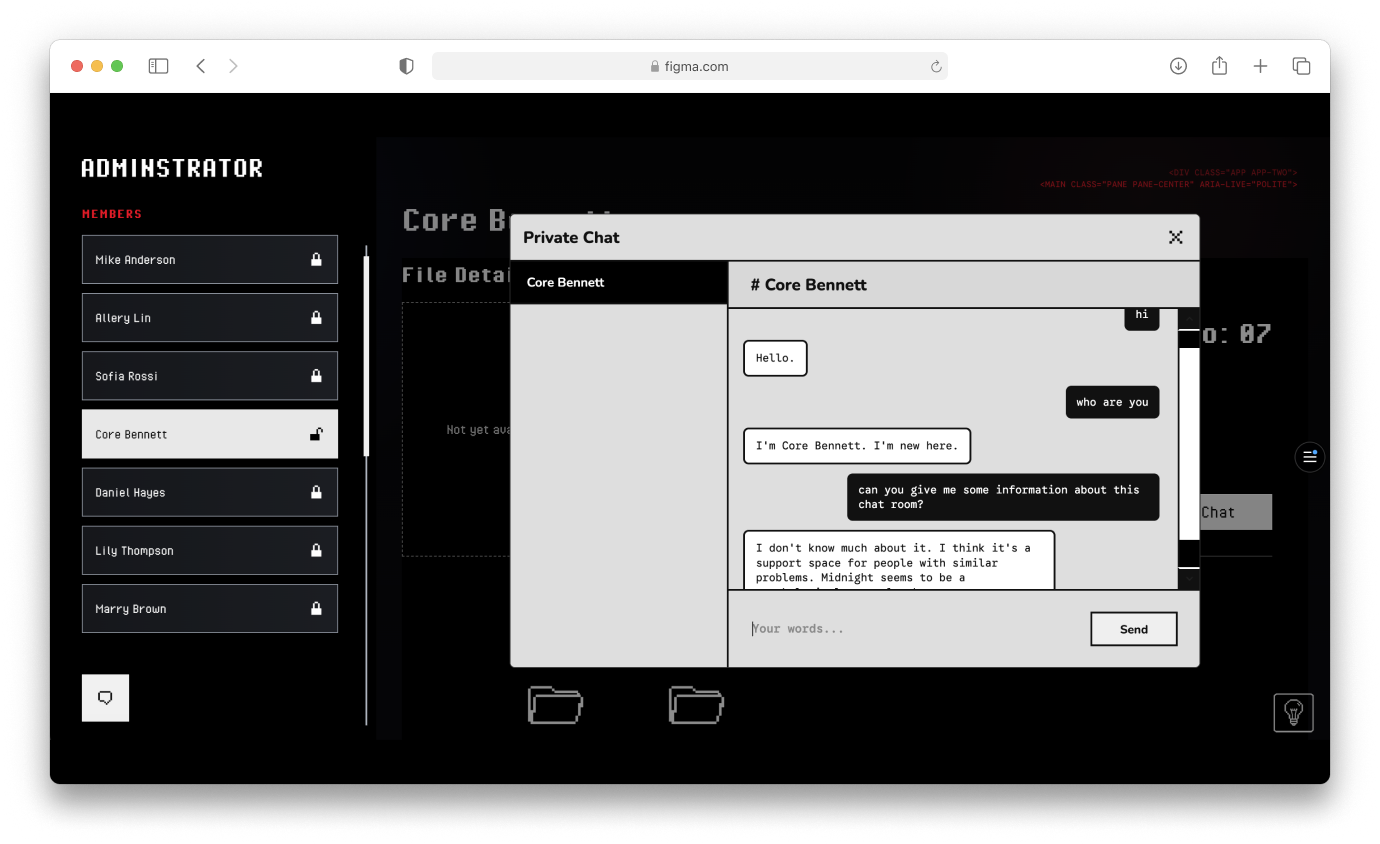Click lock icon next to Mike Anderson
This screenshot has width=1380, height=844.
click(x=316, y=259)
